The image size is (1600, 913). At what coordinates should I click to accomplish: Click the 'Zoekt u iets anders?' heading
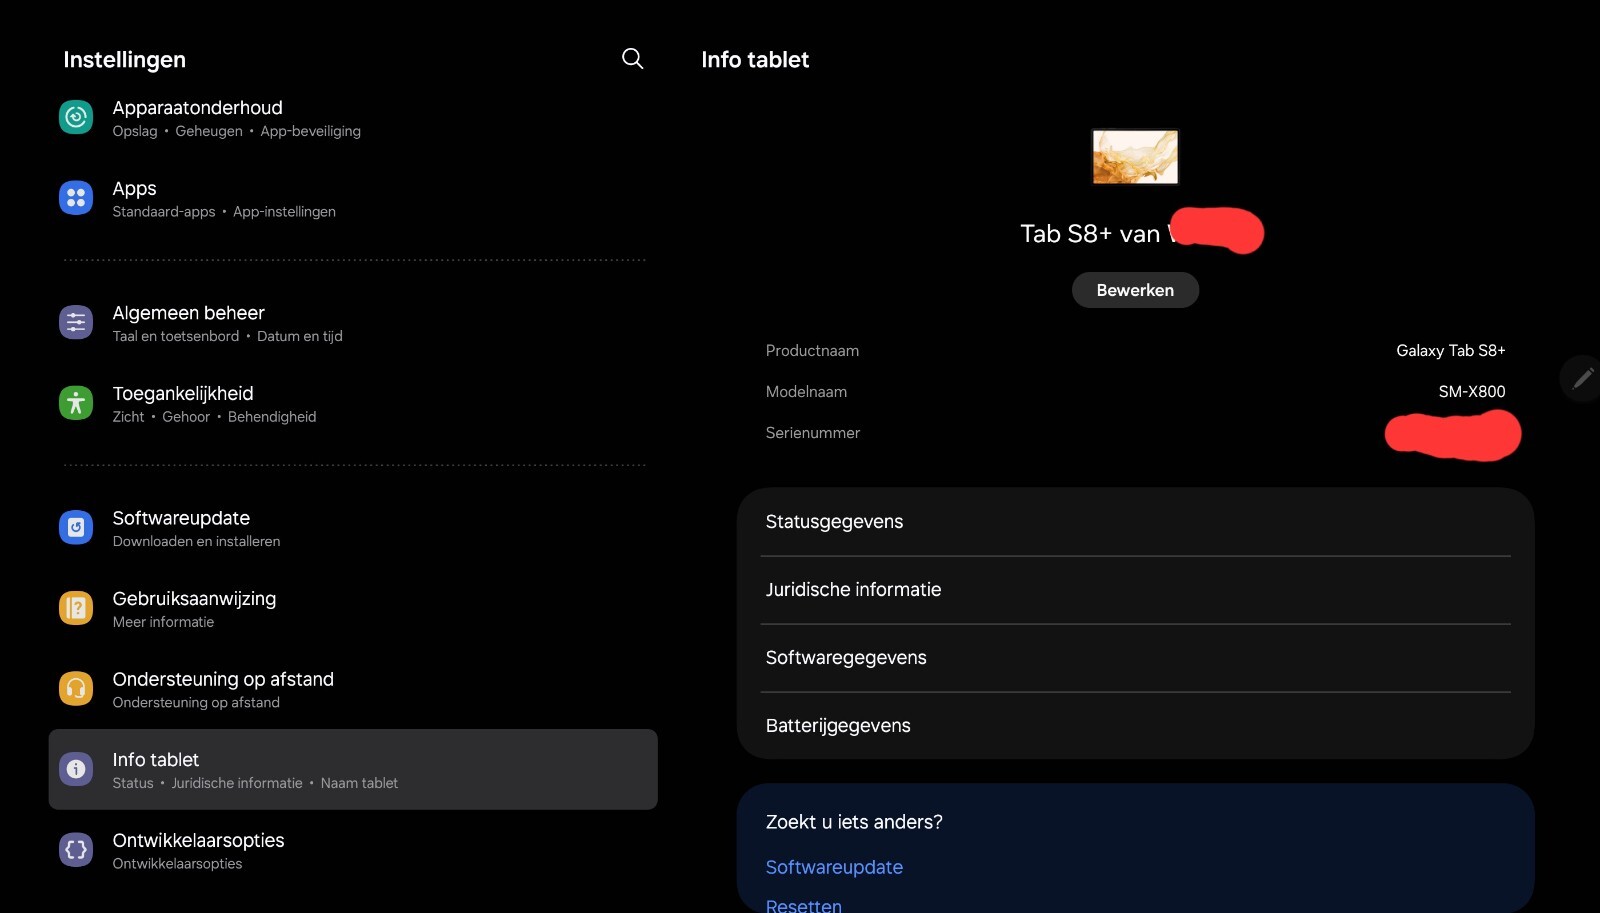click(x=854, y=822)
